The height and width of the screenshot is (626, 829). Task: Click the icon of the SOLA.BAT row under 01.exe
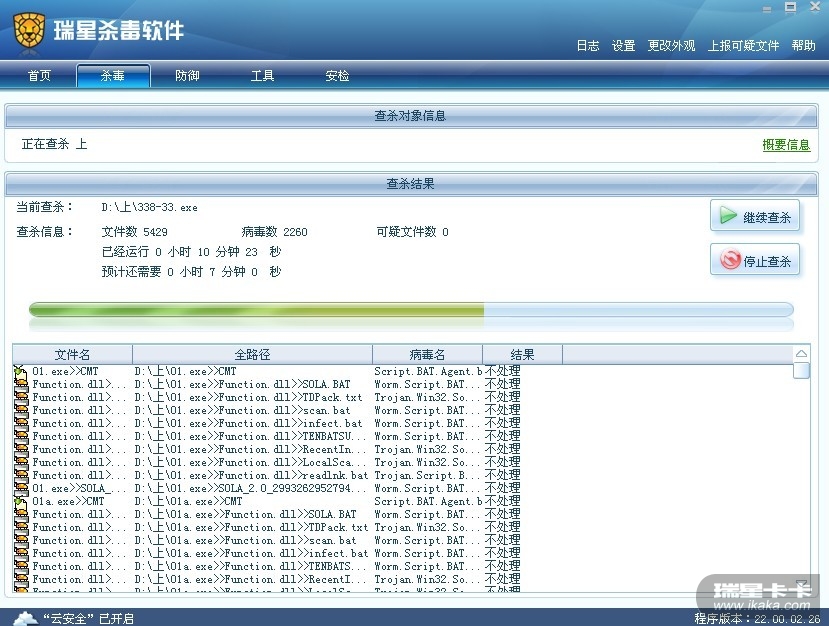pyautogui.click(x=21, y=384)
